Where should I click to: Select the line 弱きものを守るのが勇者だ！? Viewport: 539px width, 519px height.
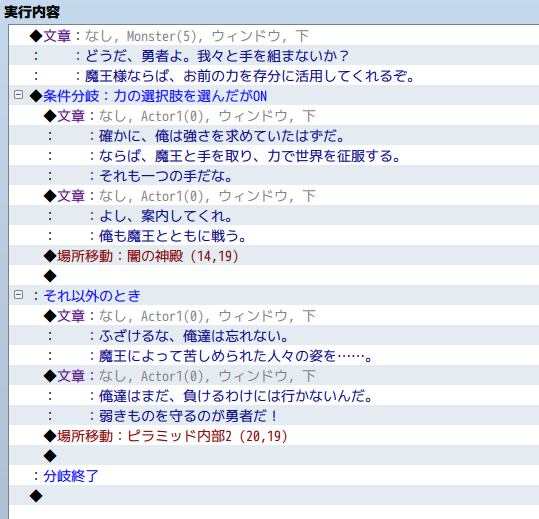point(274,416)
